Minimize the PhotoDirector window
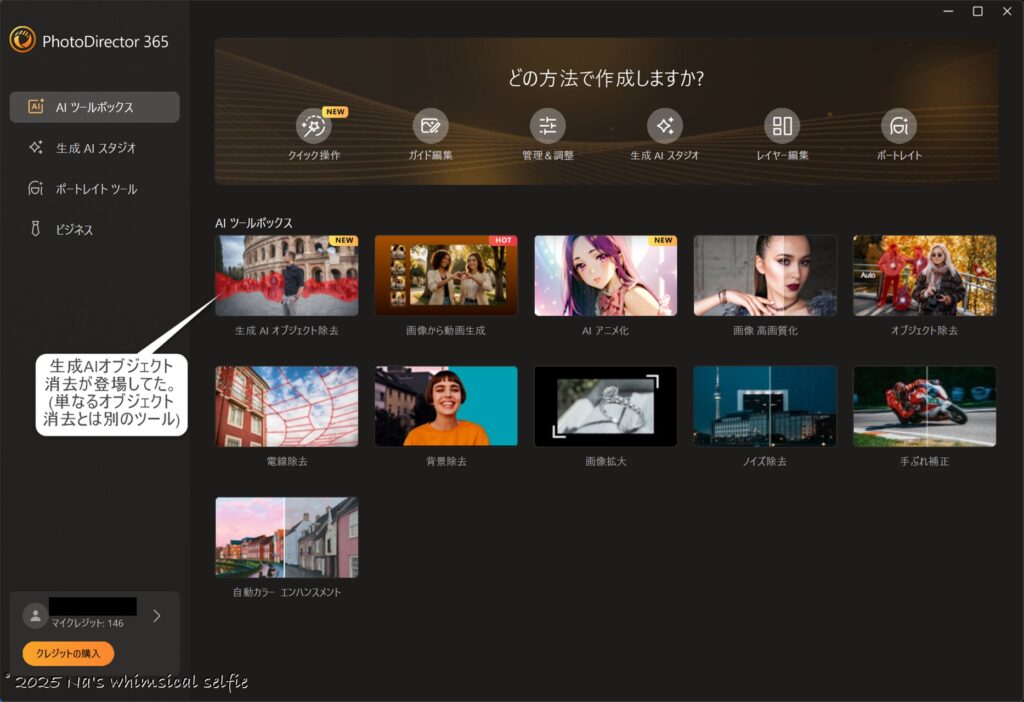The width and height of the screenshot is (1024, 702). point(948,11)
